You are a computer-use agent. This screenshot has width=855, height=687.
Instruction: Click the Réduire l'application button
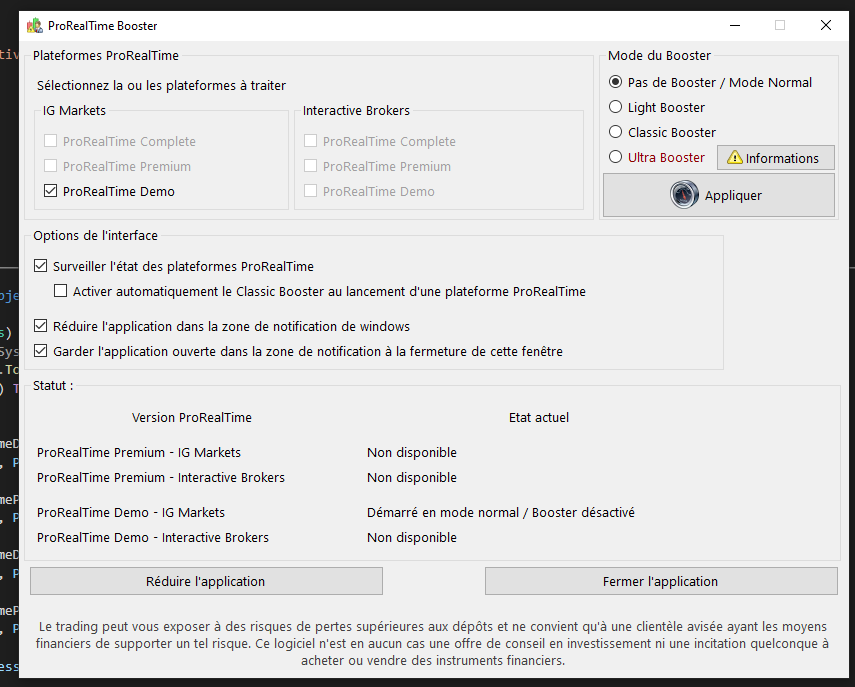(x=206, y=581)
